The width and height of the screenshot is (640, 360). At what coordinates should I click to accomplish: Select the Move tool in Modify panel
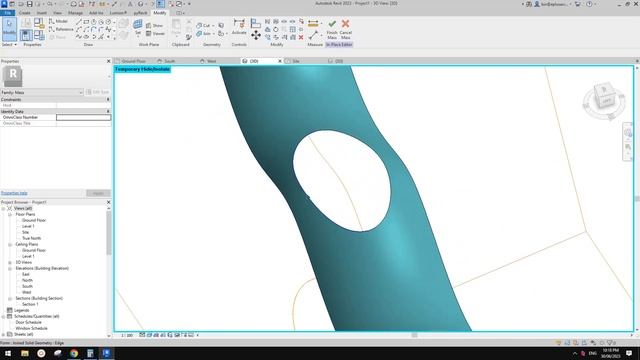pos(256,36)
